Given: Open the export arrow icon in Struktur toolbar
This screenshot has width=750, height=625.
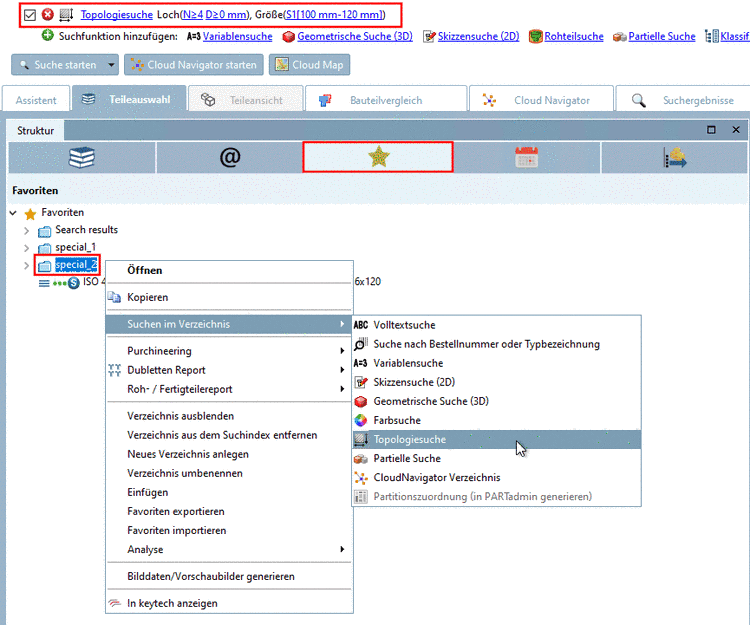Looking at the screenshot, I should [x=674, y=157].
